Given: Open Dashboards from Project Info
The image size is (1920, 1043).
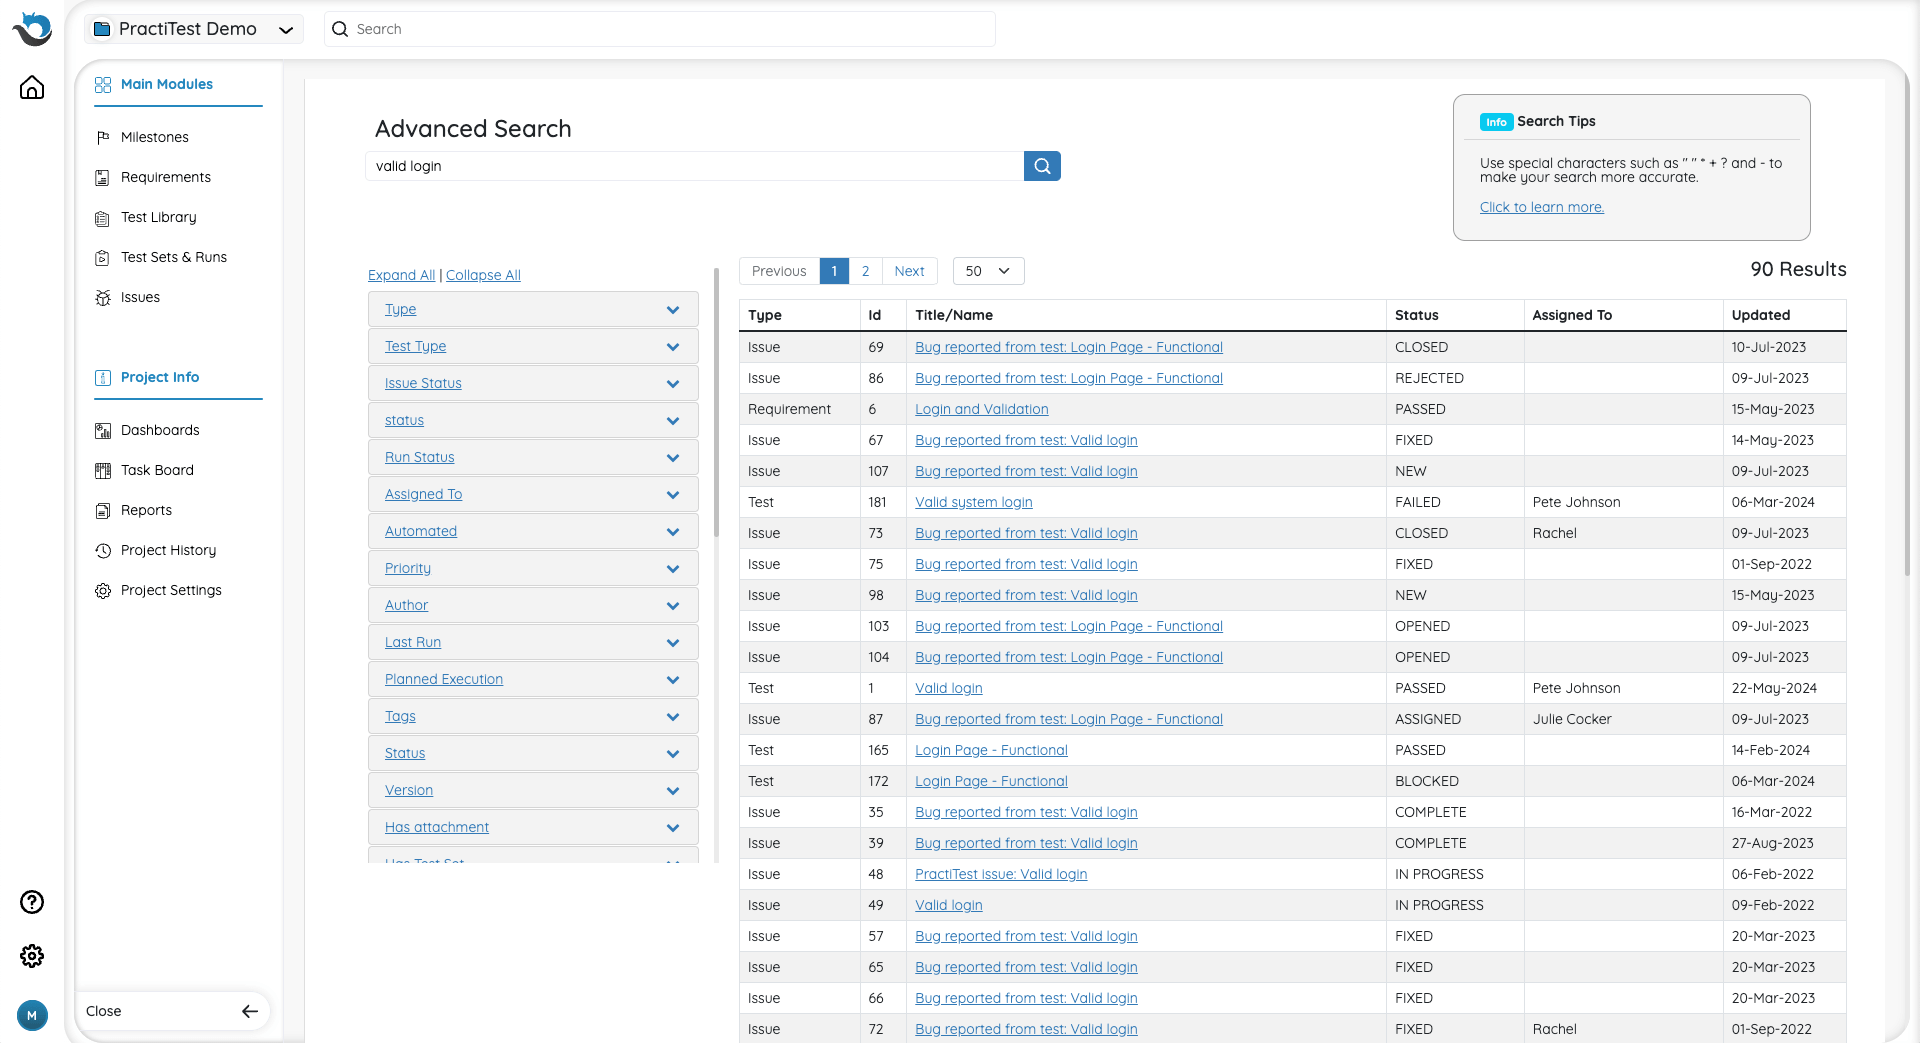Looking at the screenshot, I should pyautogui.click(x=160, y=430).
